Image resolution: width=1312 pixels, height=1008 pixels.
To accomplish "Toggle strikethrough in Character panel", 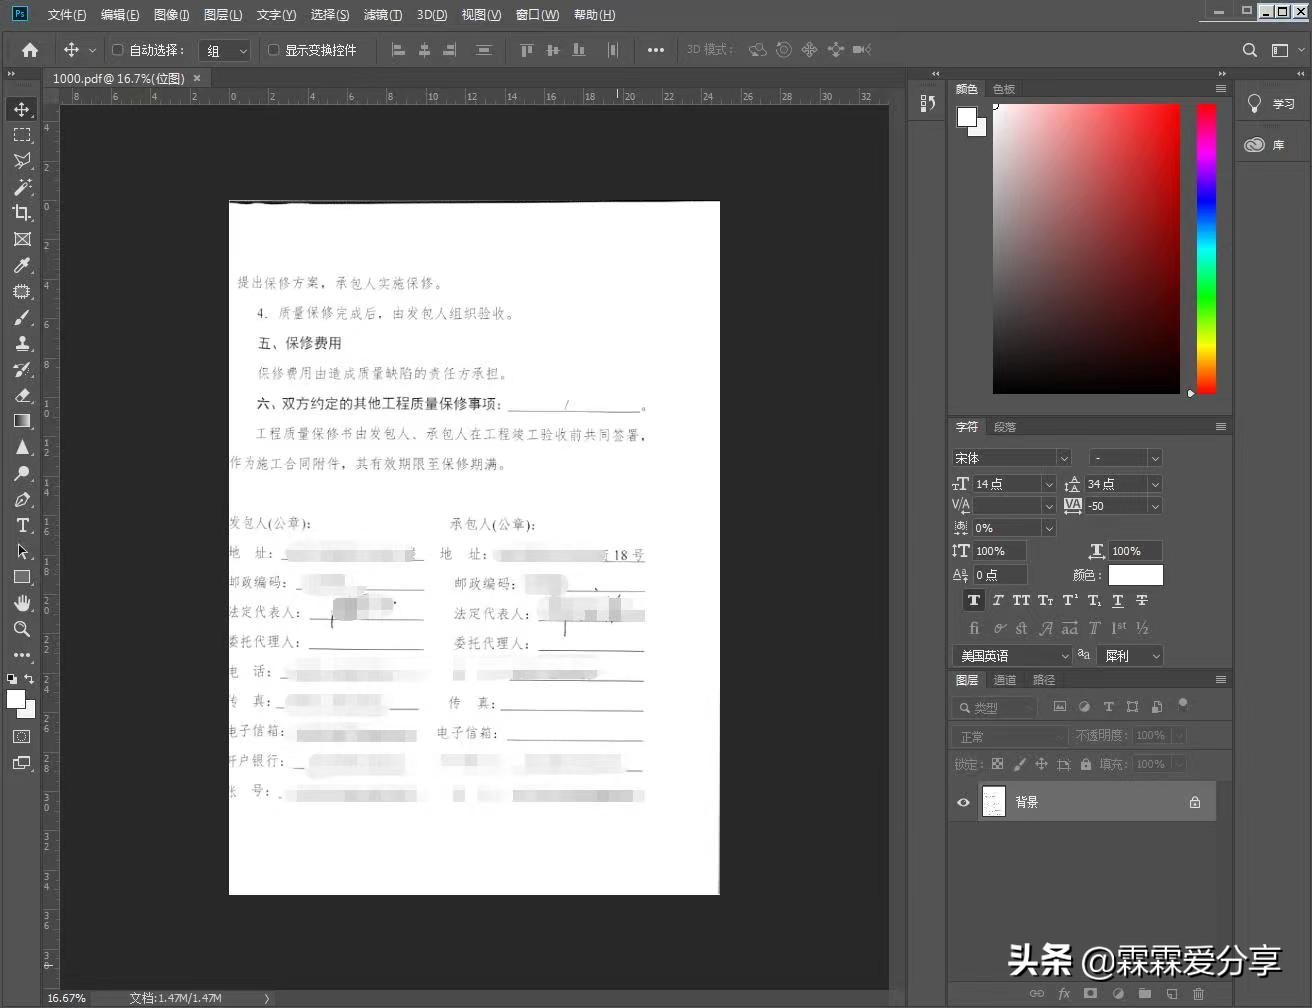I will pos(1142,600).
